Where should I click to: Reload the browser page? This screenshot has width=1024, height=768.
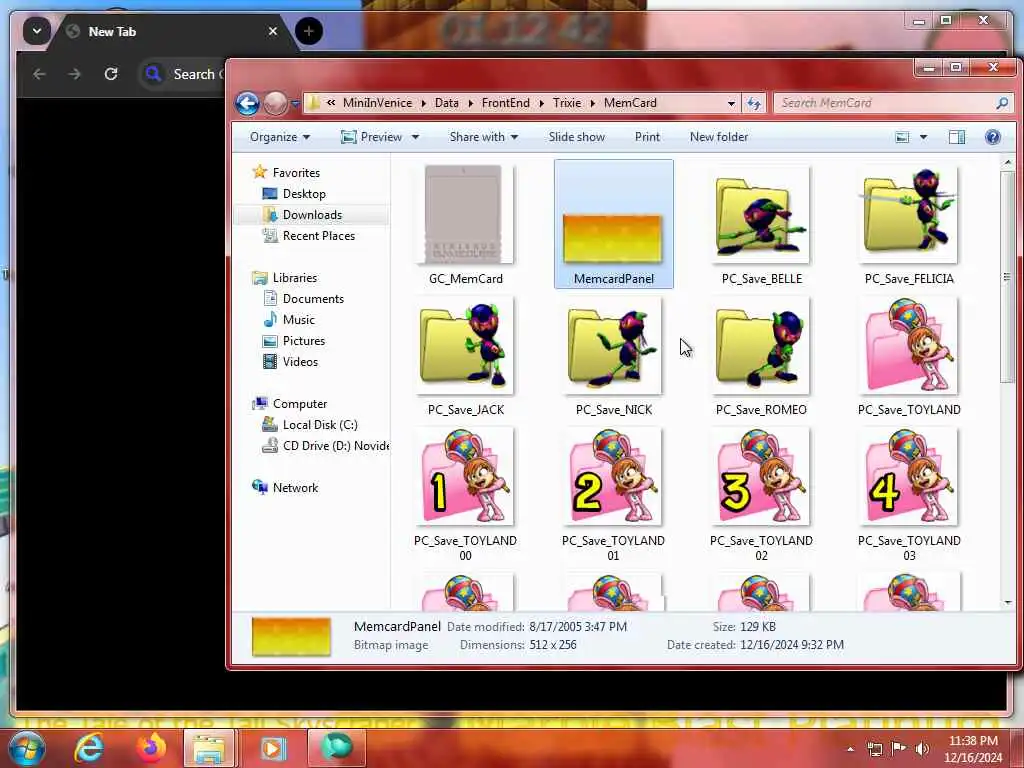[x=111, y=74]
